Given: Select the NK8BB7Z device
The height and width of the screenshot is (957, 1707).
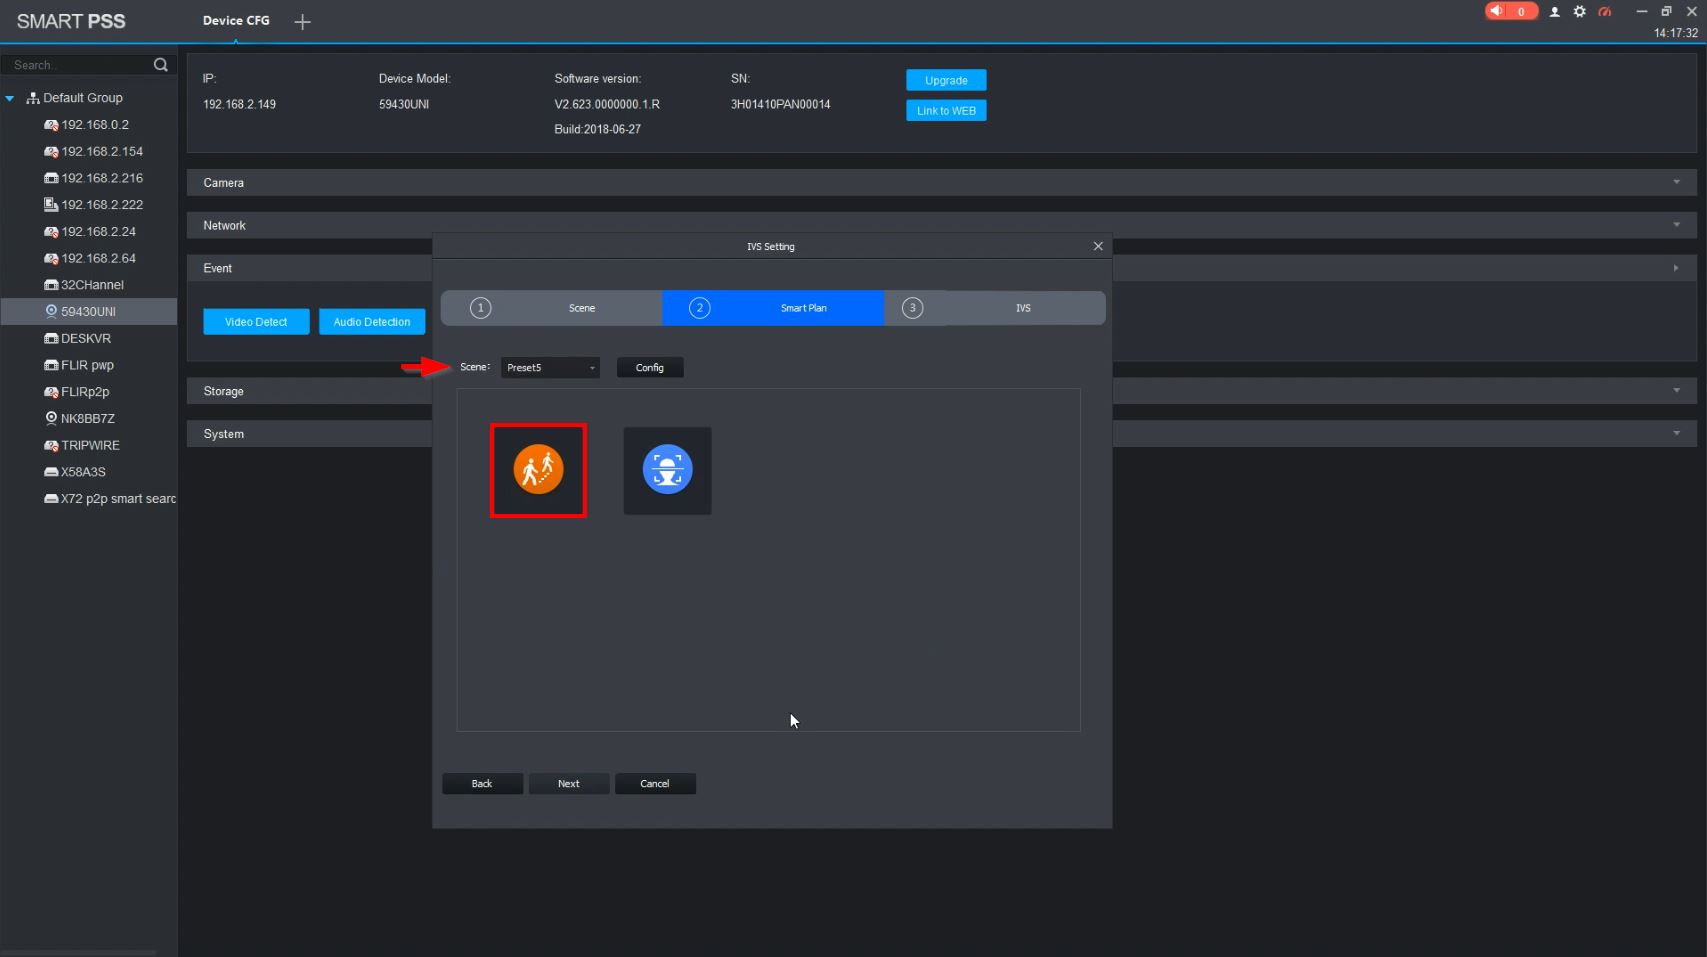Looking at the screenshot, I should pyautogui.click(x=88, y=419).
